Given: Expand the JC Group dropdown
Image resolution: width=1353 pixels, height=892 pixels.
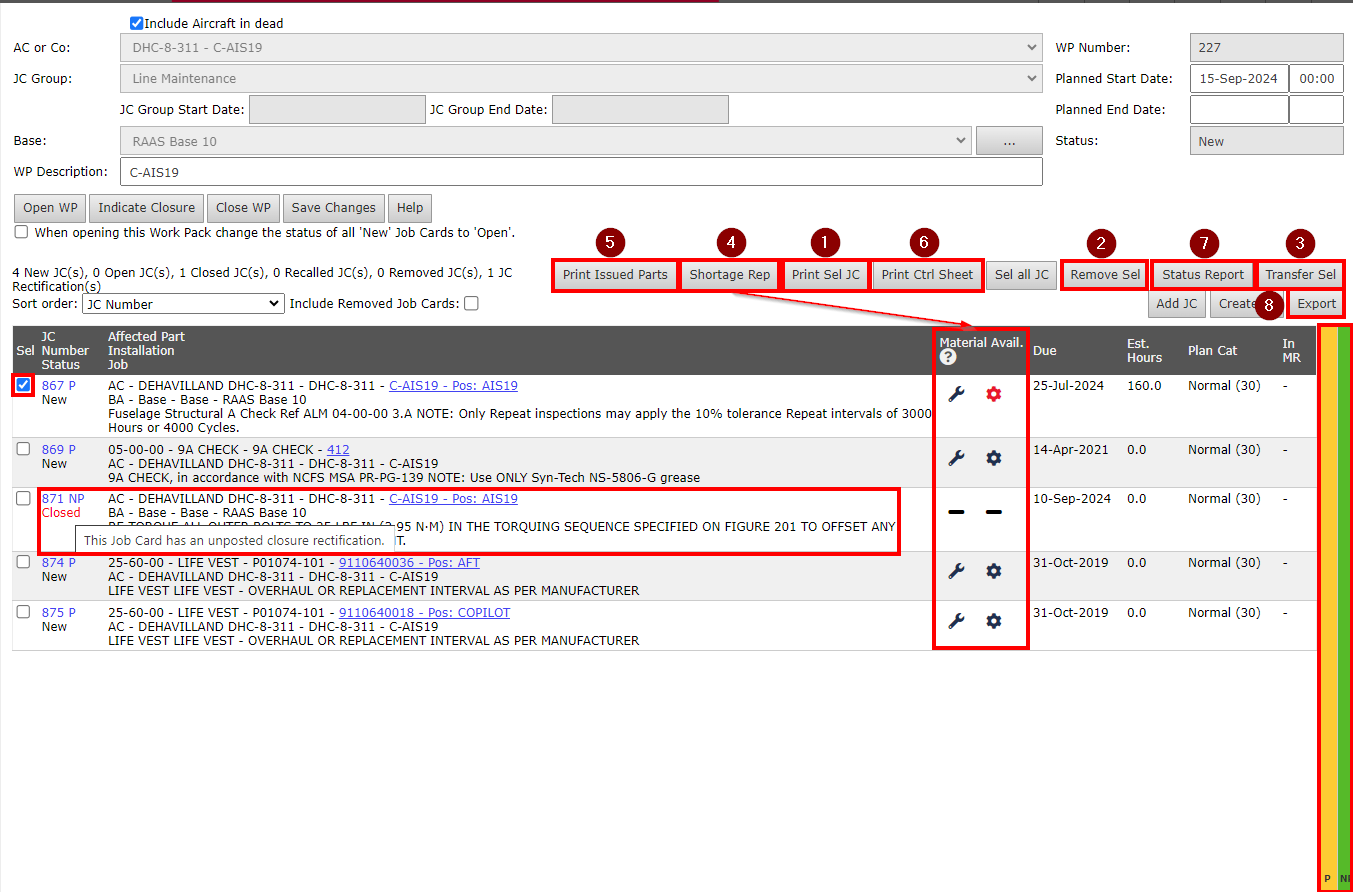Looking at the screenshot, I should click(x=581, y=79).
